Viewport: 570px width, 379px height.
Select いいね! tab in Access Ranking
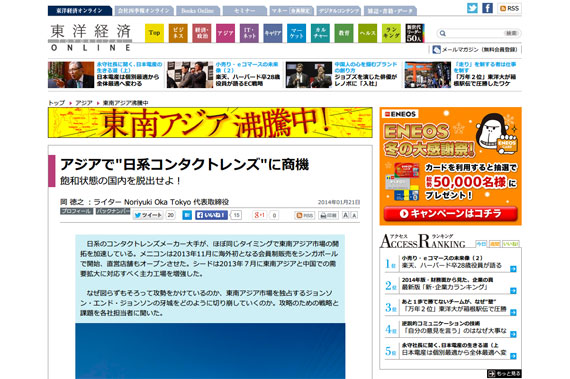tap(511, 243)
